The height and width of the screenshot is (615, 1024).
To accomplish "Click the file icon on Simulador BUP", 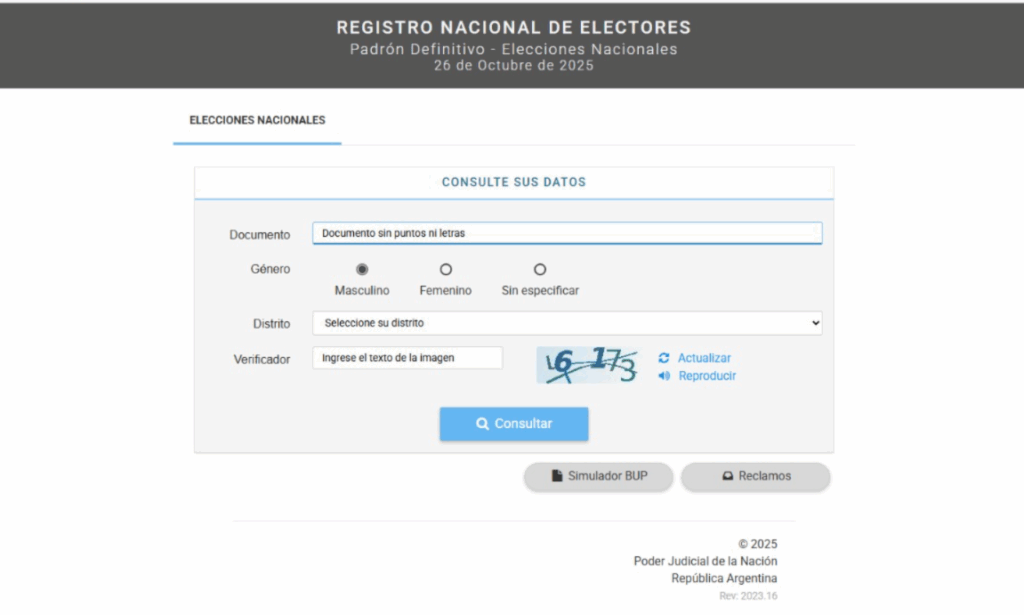I will pyautogui.click(x=557, y=477).
